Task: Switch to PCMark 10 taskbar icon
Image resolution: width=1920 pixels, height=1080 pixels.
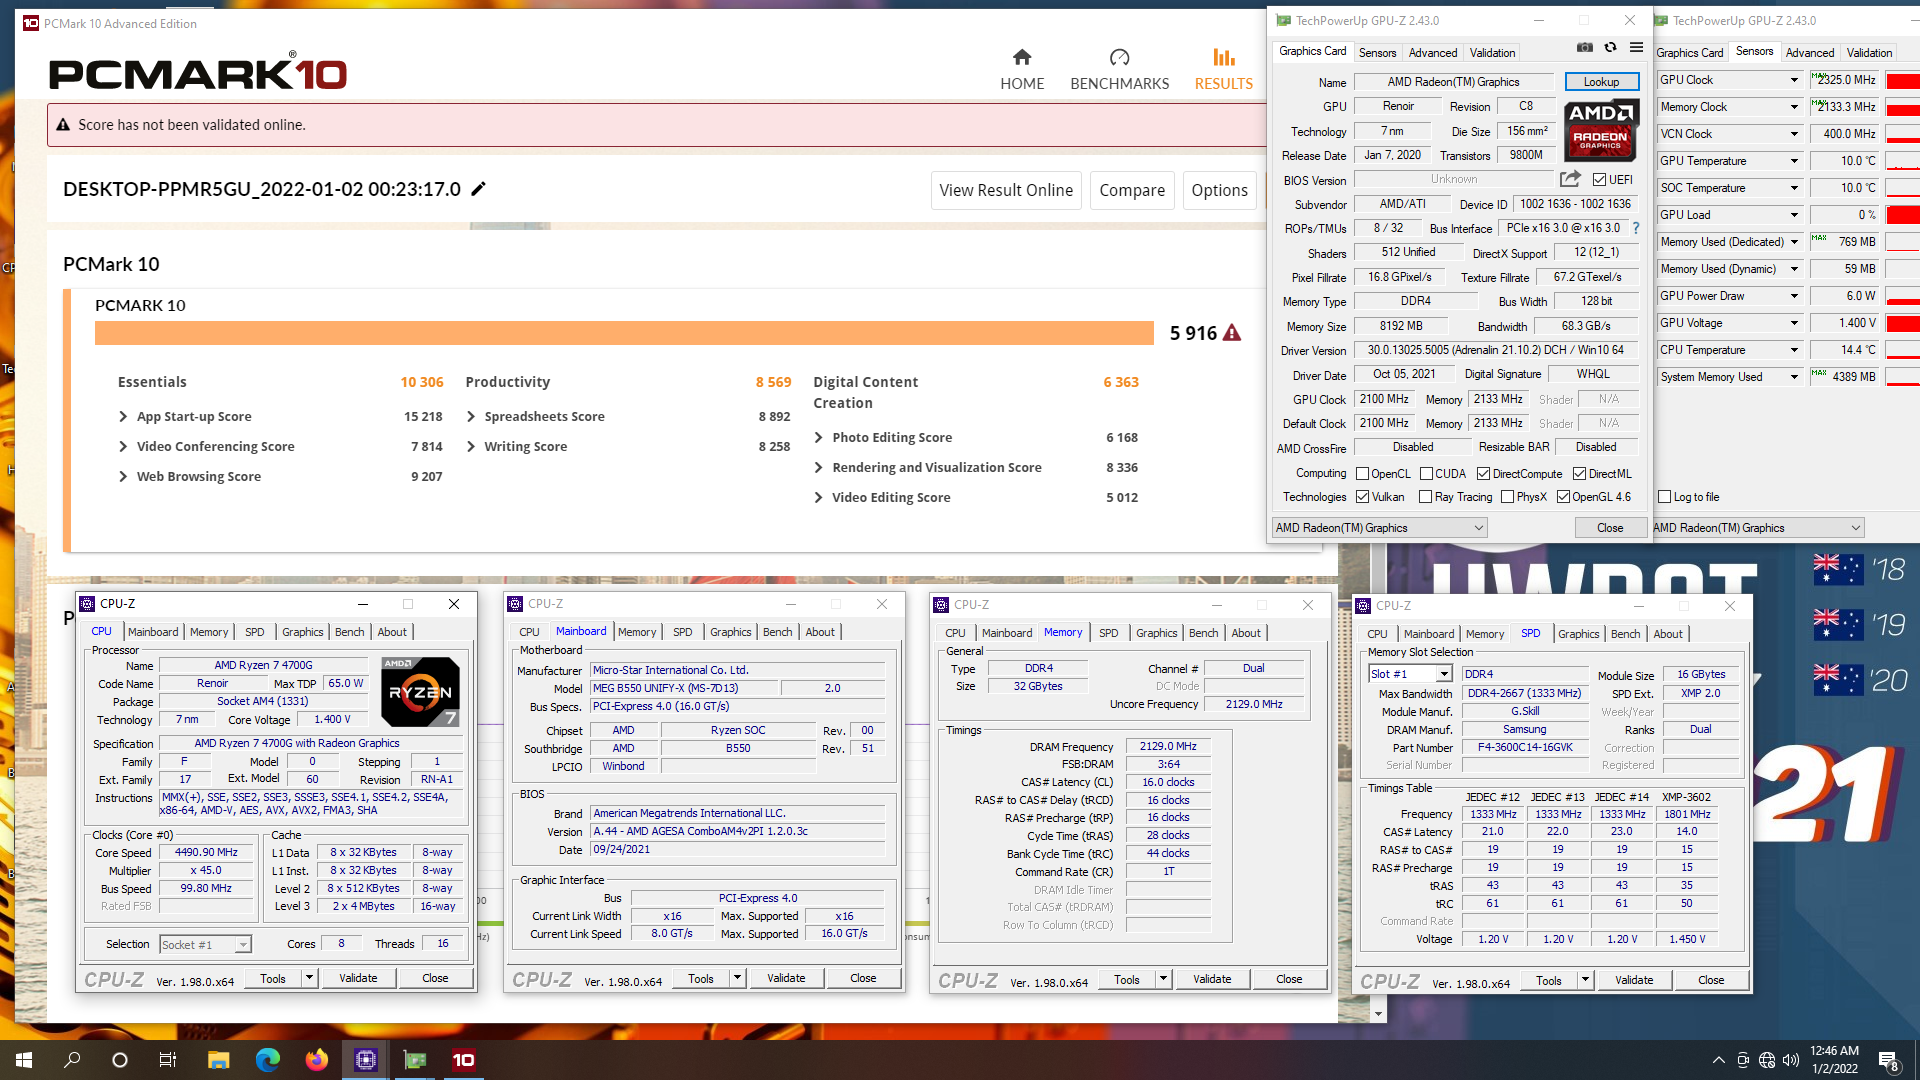Action: point(464,1060)
